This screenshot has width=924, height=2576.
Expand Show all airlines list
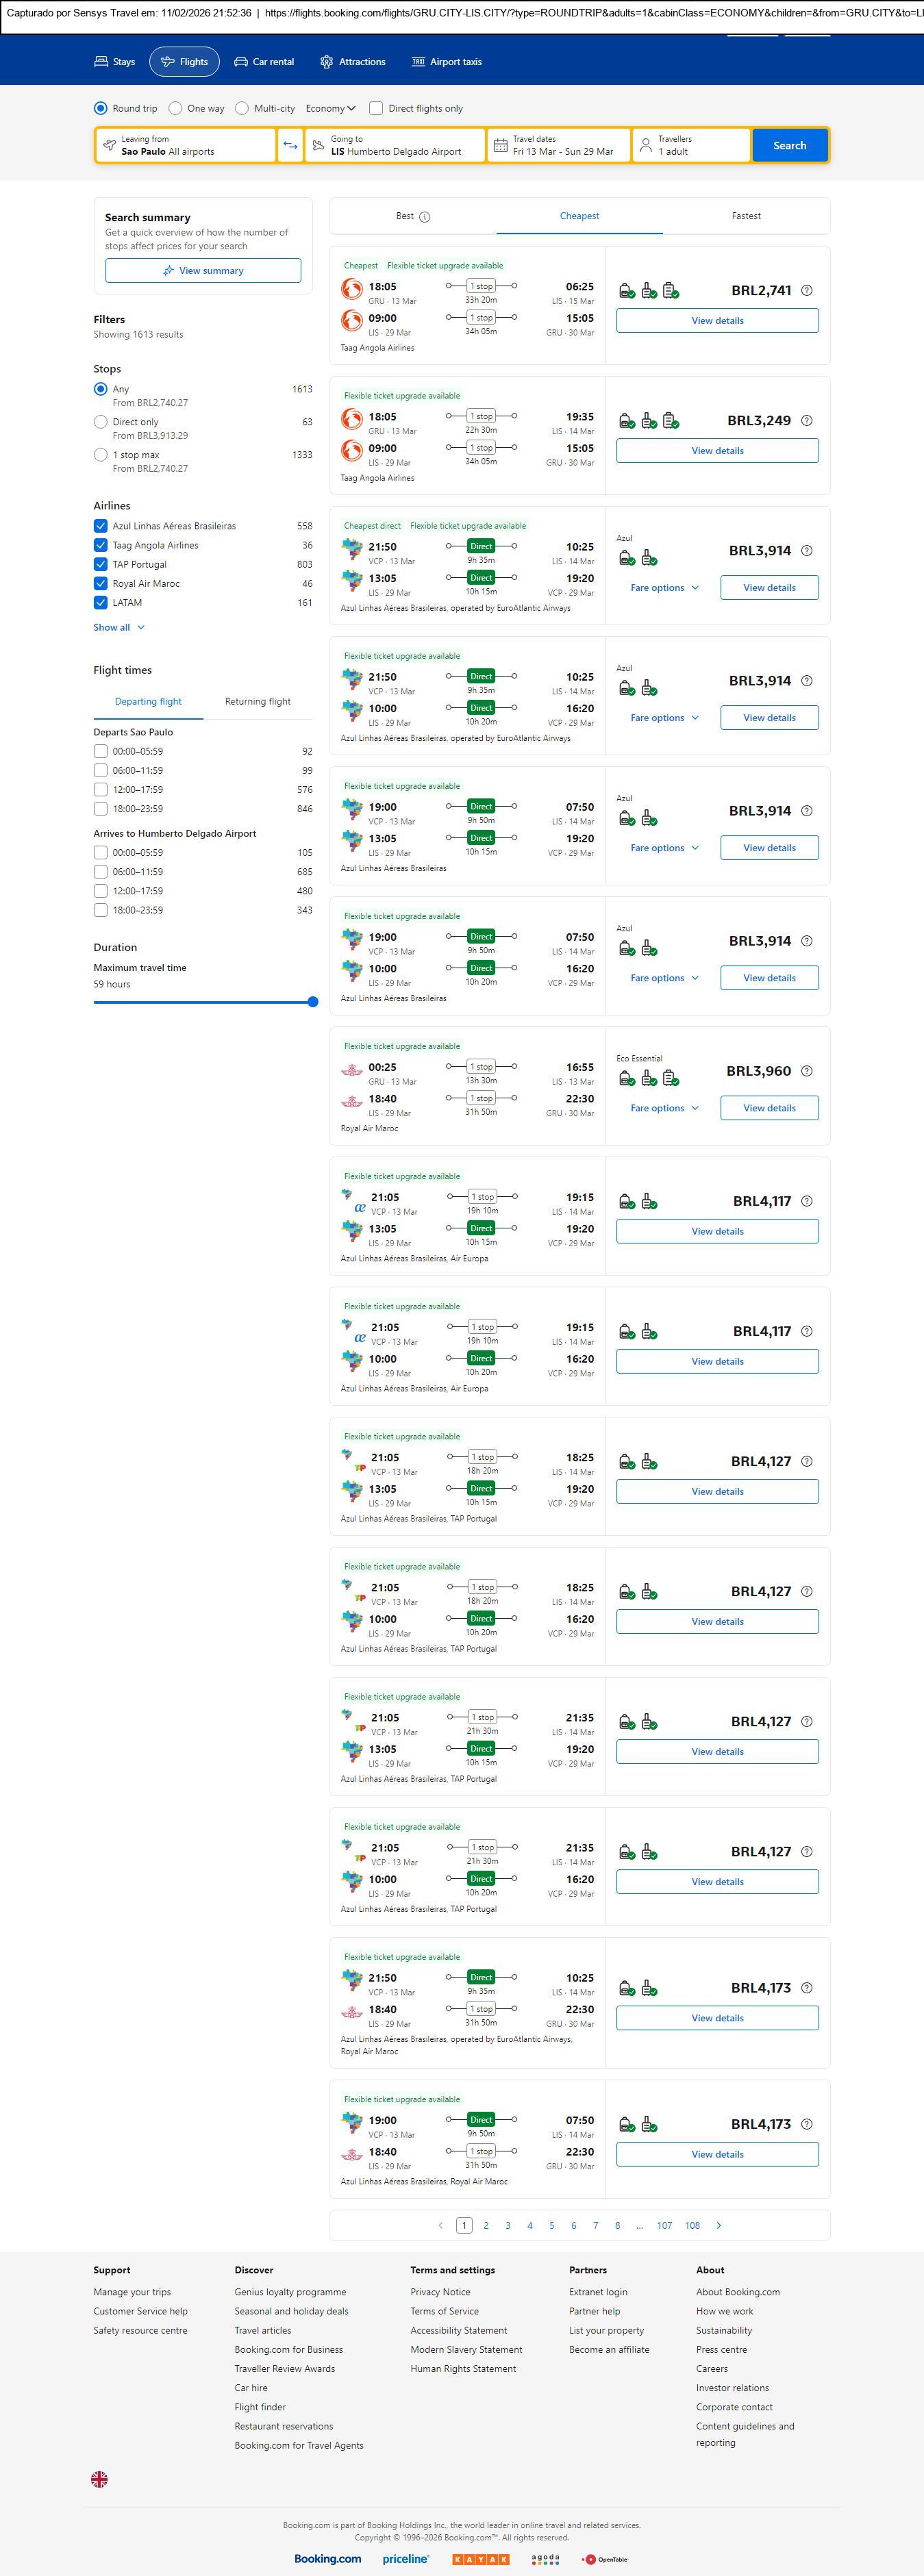pyautogui.click(x=119, y=627)
